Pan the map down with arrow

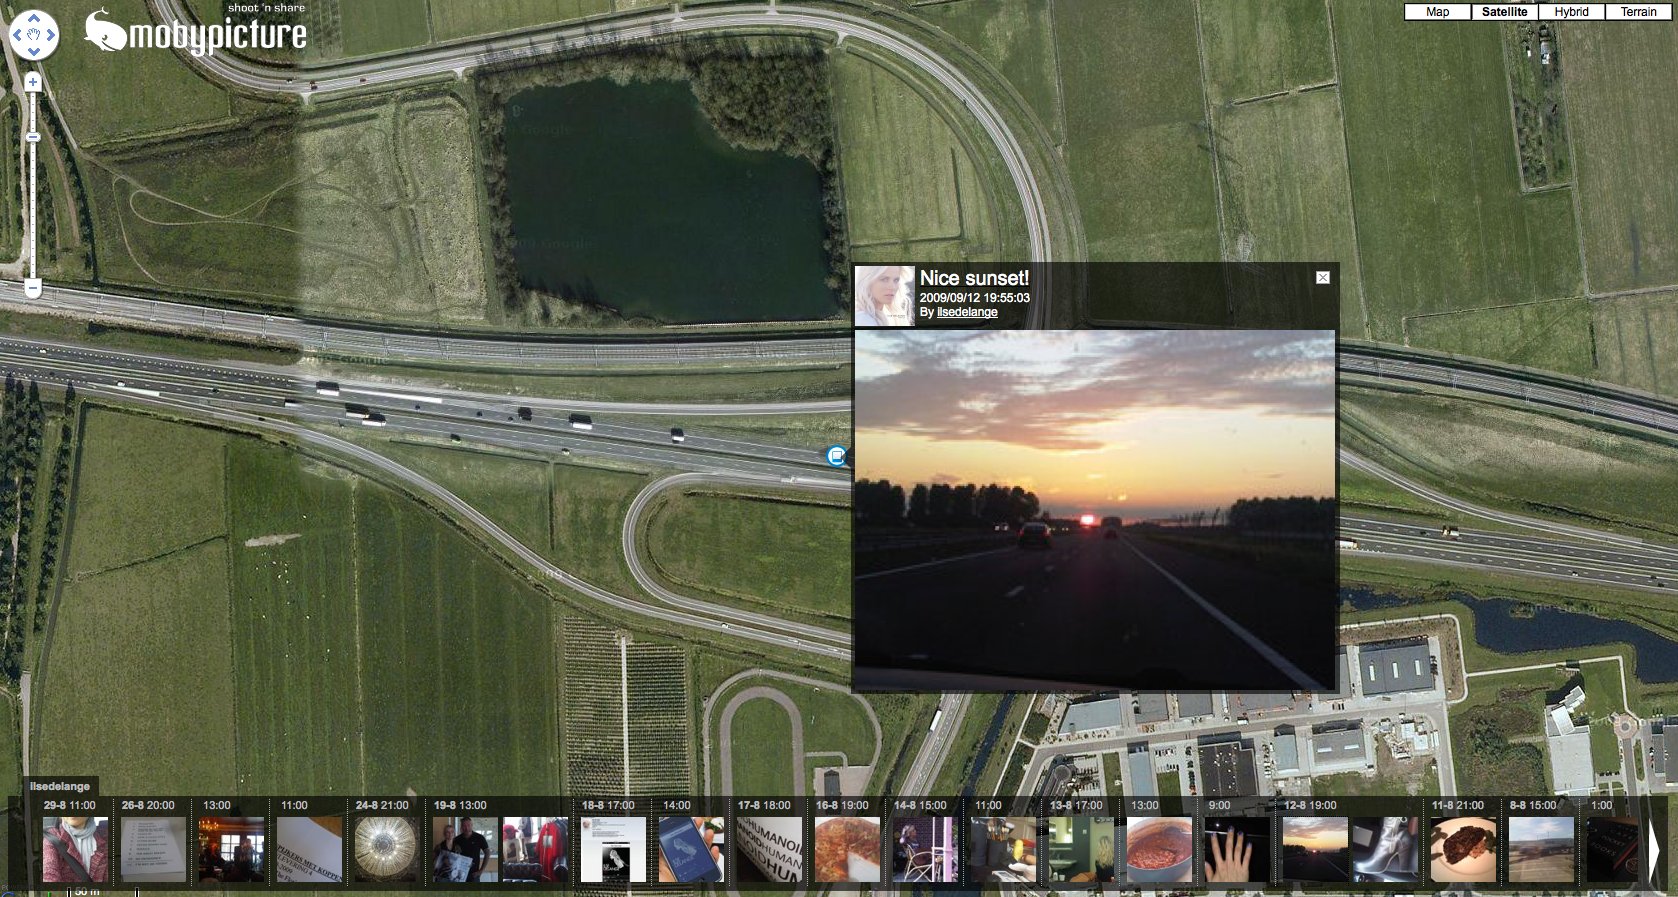click(33, 52)
